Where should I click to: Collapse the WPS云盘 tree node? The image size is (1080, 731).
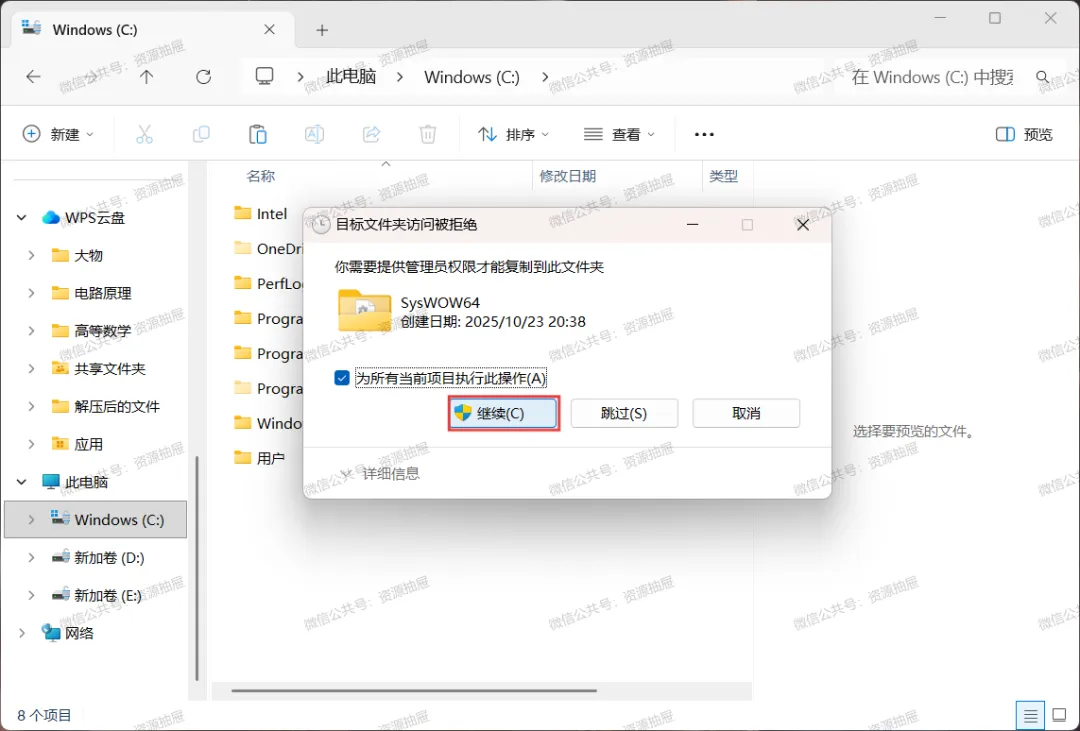(x=21, y=218)
